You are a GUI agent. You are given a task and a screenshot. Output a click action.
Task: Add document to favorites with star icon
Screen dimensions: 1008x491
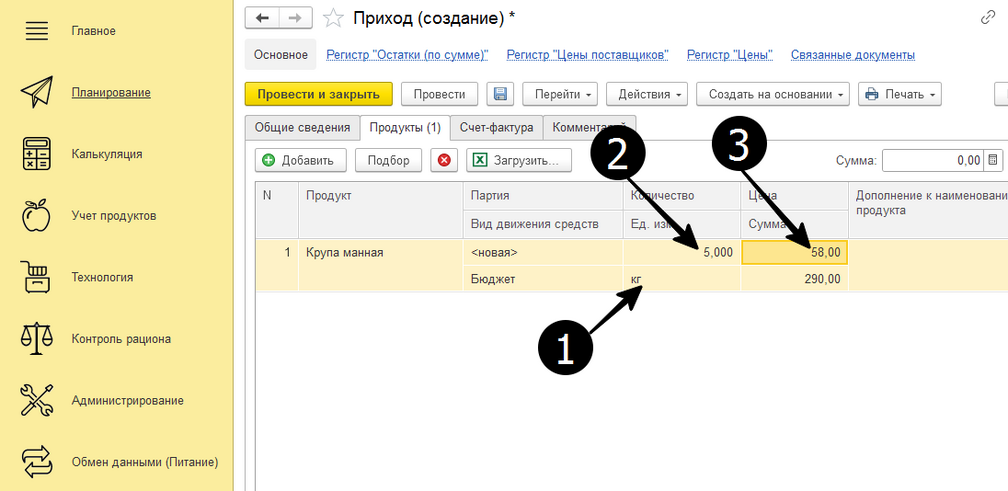[x=335, y=18]
